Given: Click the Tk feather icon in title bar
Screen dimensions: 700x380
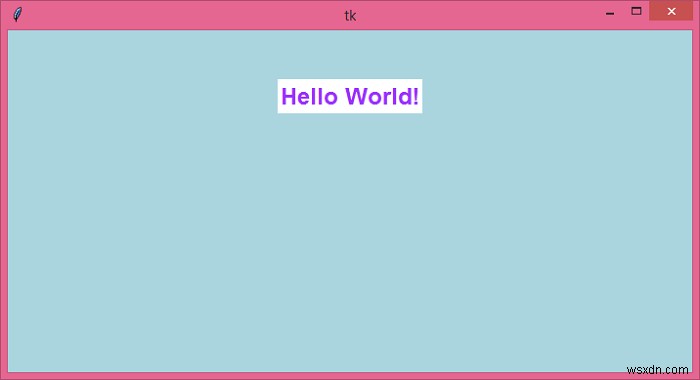Looking at the screenshot, I should [17, 14].
